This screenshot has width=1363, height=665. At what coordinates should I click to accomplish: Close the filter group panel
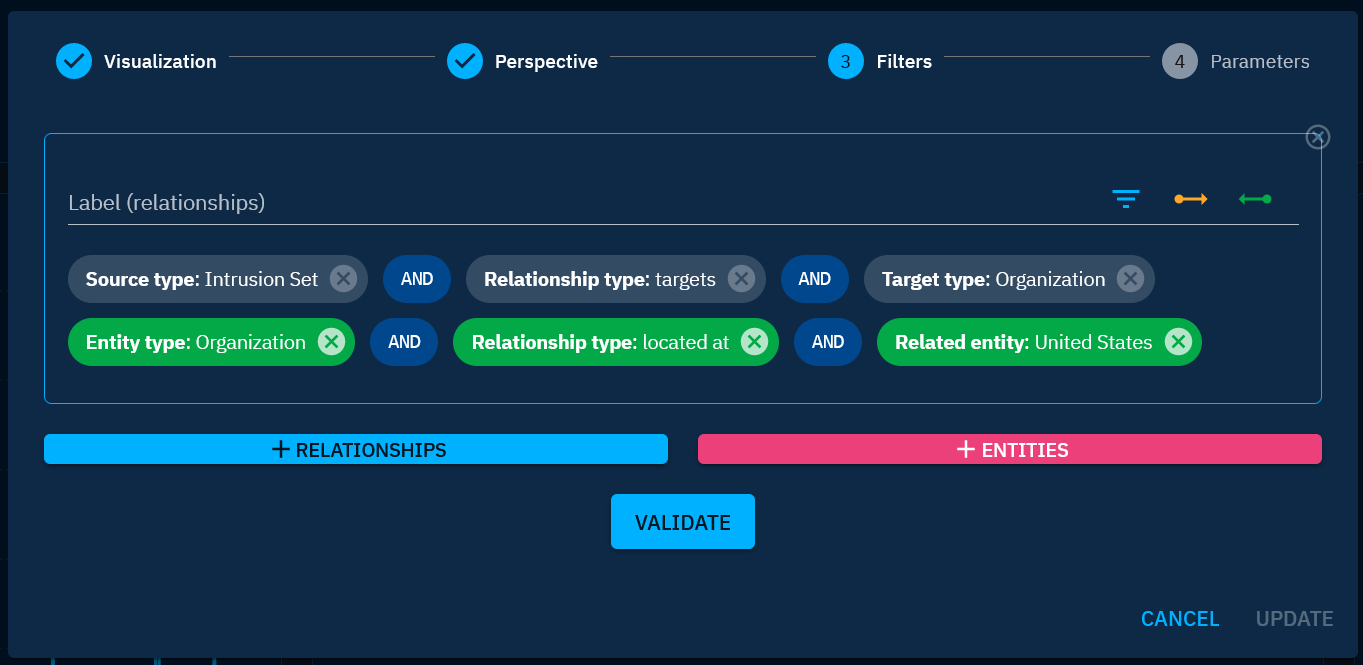(1317, 137)
